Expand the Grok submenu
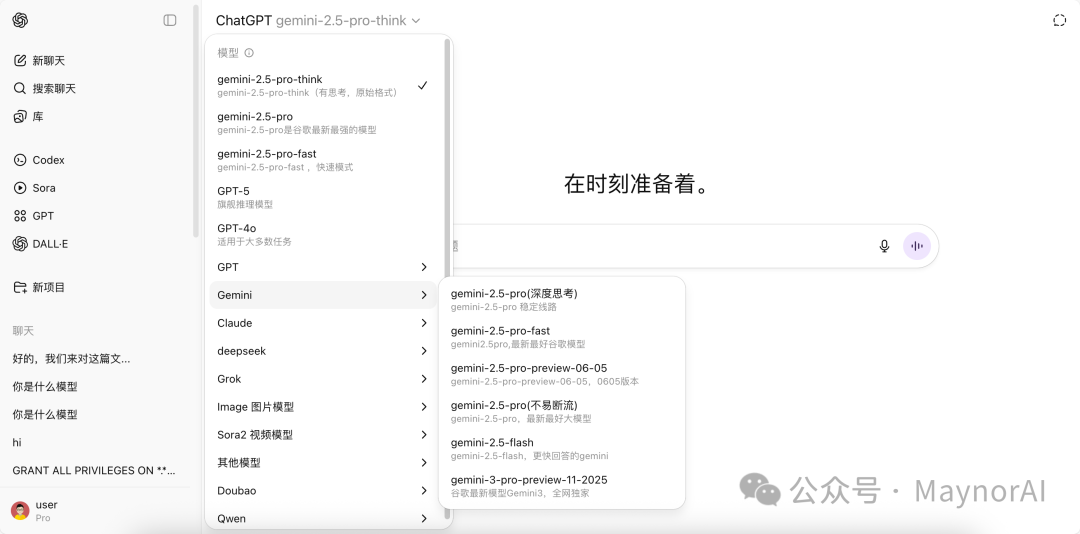 coord(323,379)
